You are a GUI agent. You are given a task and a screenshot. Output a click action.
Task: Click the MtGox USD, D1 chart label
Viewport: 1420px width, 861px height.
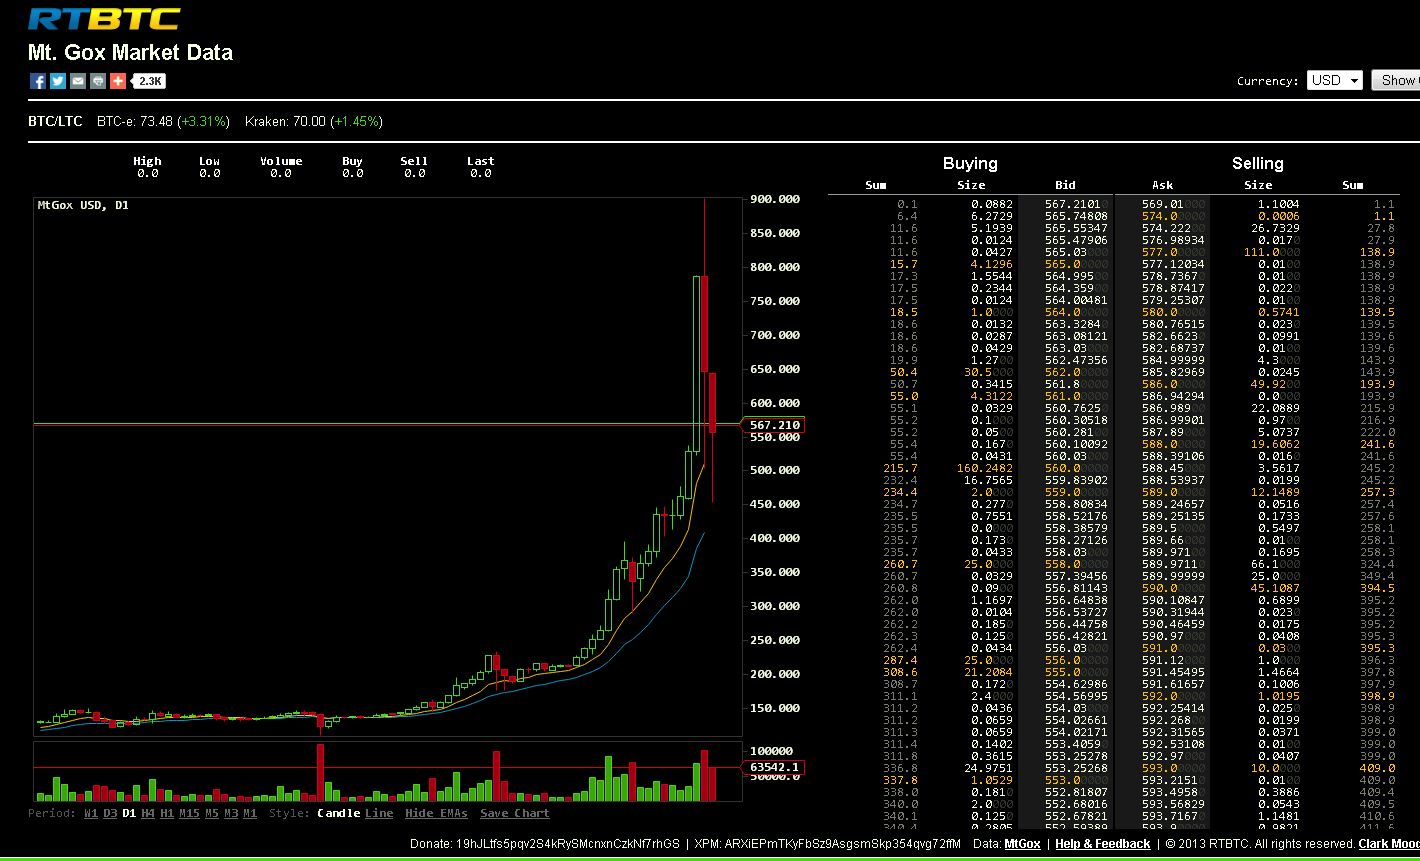(x=83, y=205)
